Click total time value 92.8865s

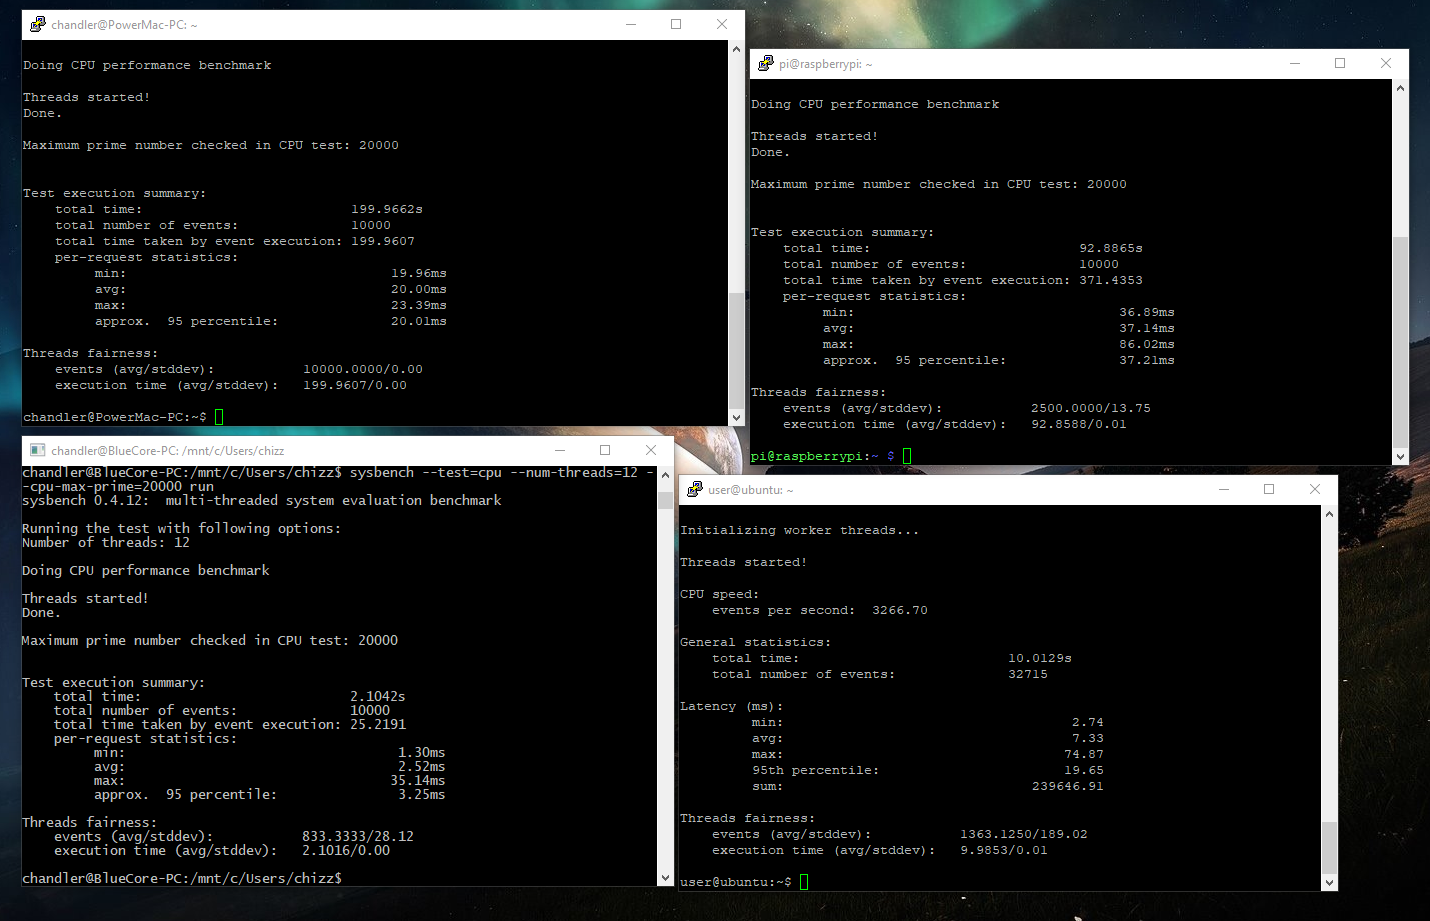point(1111,248)
